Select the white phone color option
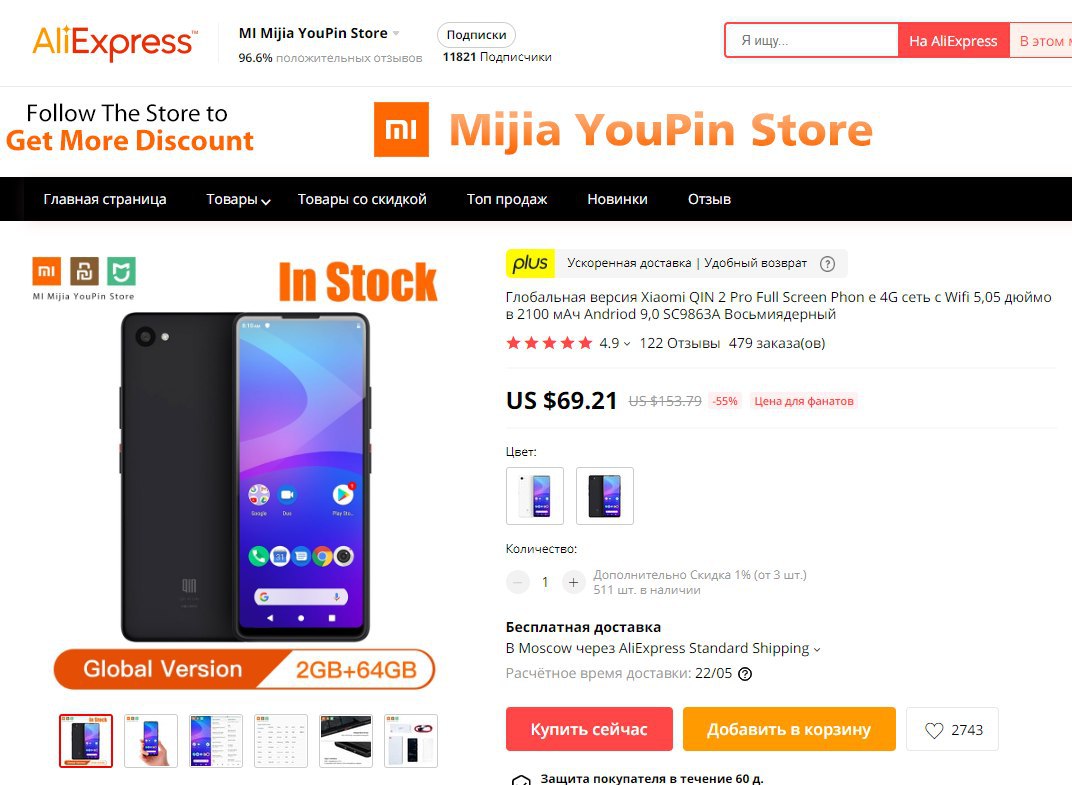This screenshot has height=785, width=1072. point(535,496)
